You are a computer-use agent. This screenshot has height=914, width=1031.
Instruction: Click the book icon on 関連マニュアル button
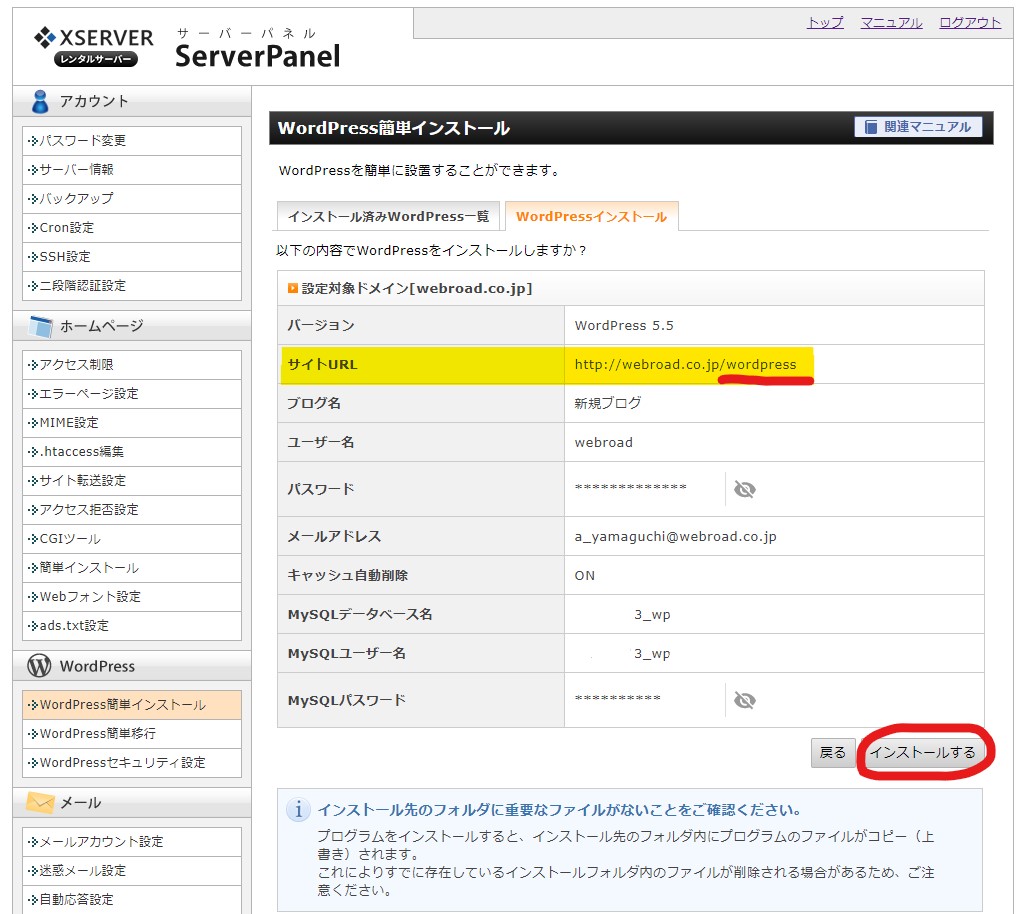tap(871, 127)
